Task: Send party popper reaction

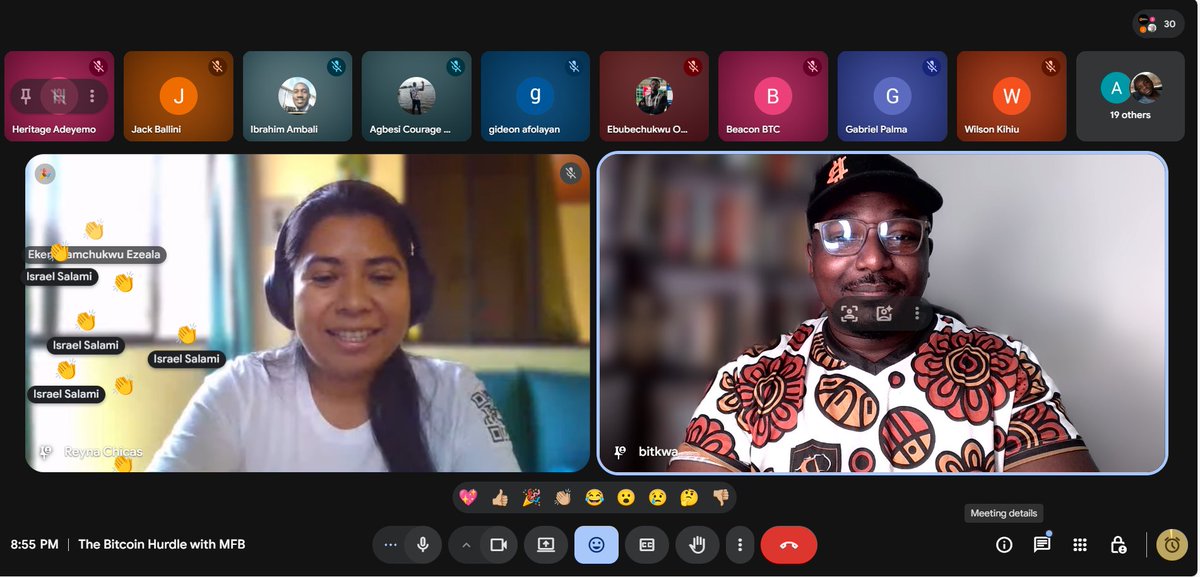Action: [531, 497]
